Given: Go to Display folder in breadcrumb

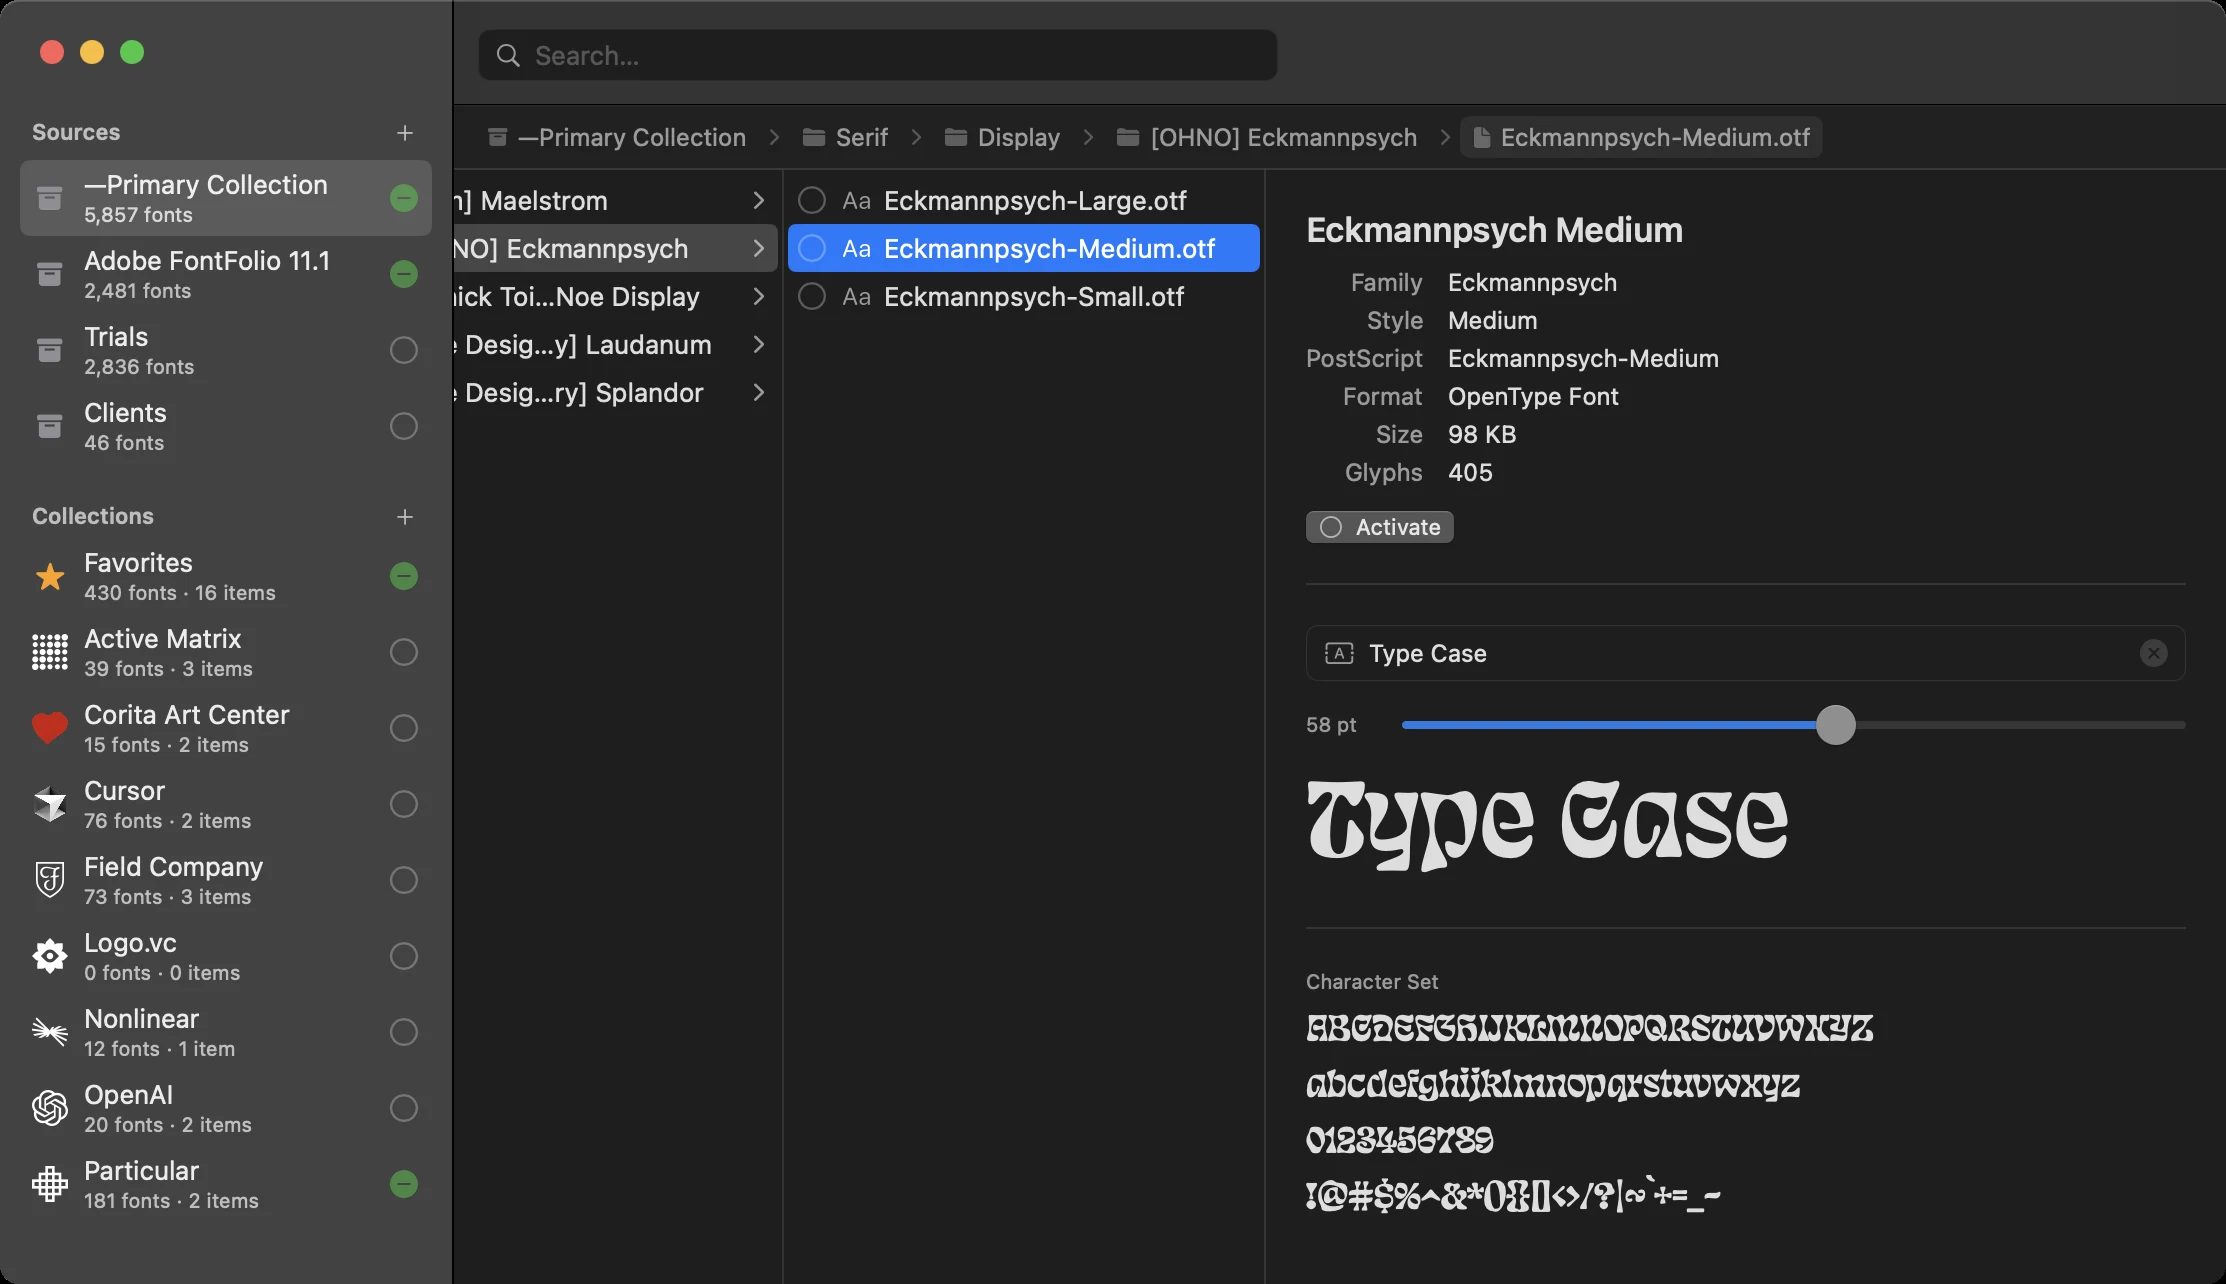Looking at the screenshot, I should click(x=1002, y=137).
